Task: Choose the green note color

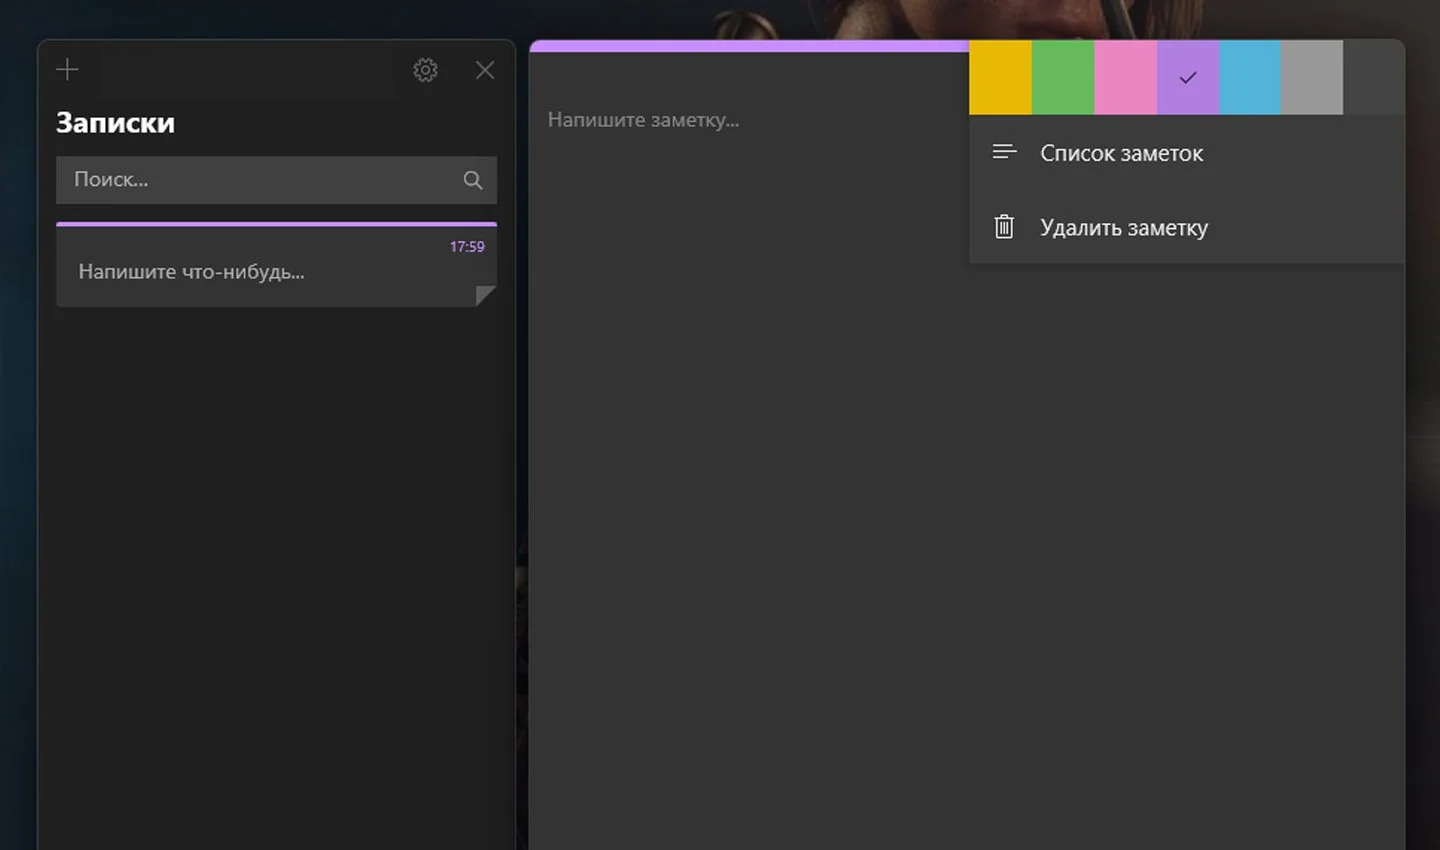Action: [1063, 77]
